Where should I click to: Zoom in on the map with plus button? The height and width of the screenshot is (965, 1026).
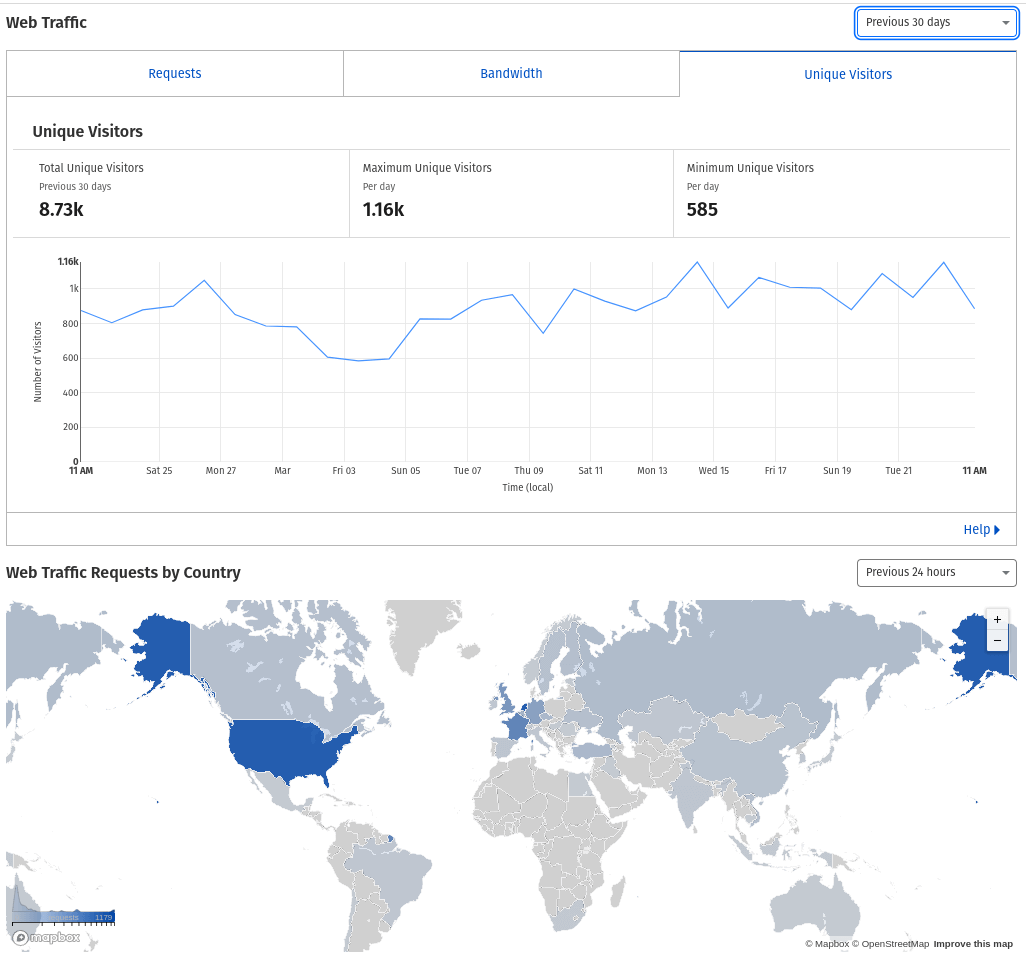click(997, 620)
